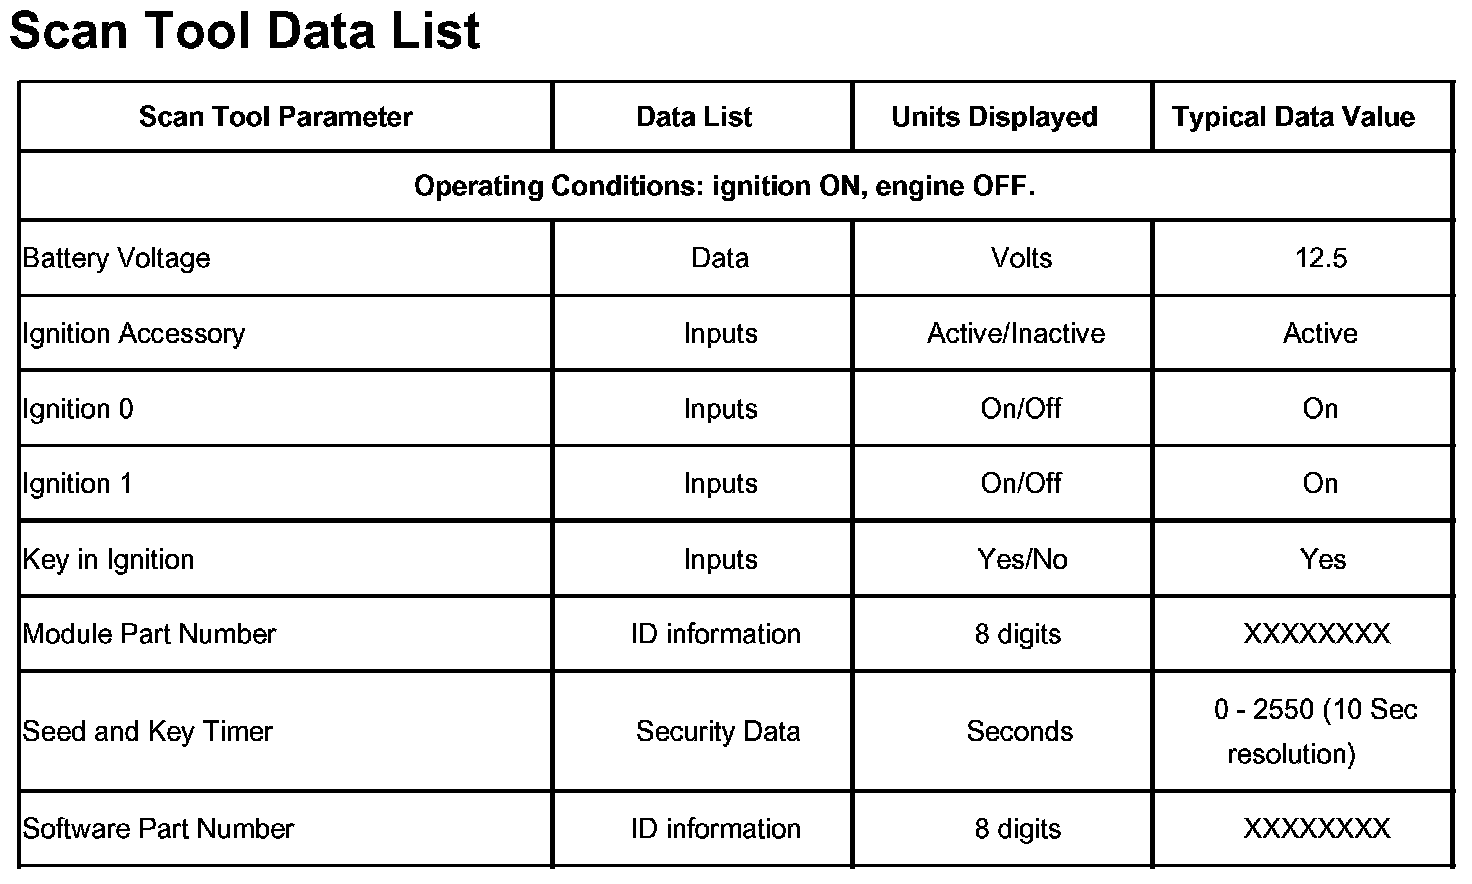The image size is (1472, 884).
Task: Click the Data List column header
Action: point(694,117)
